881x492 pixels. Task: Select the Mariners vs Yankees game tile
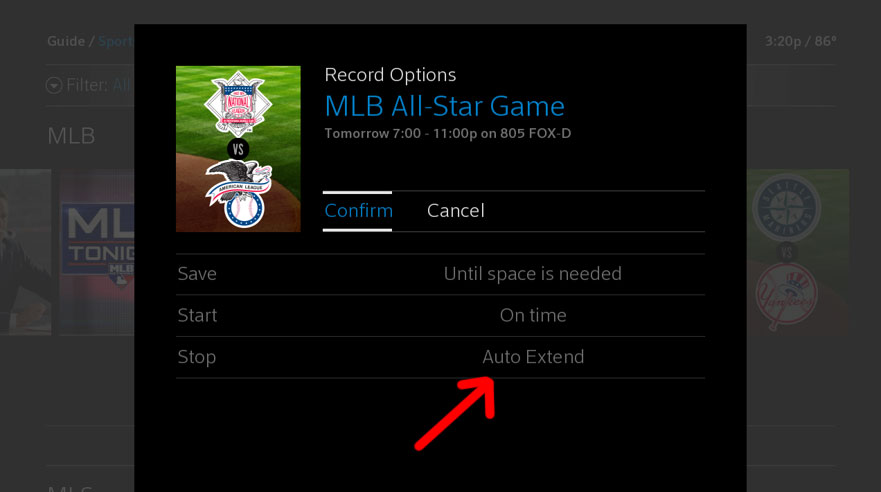[x=798, y=253]
